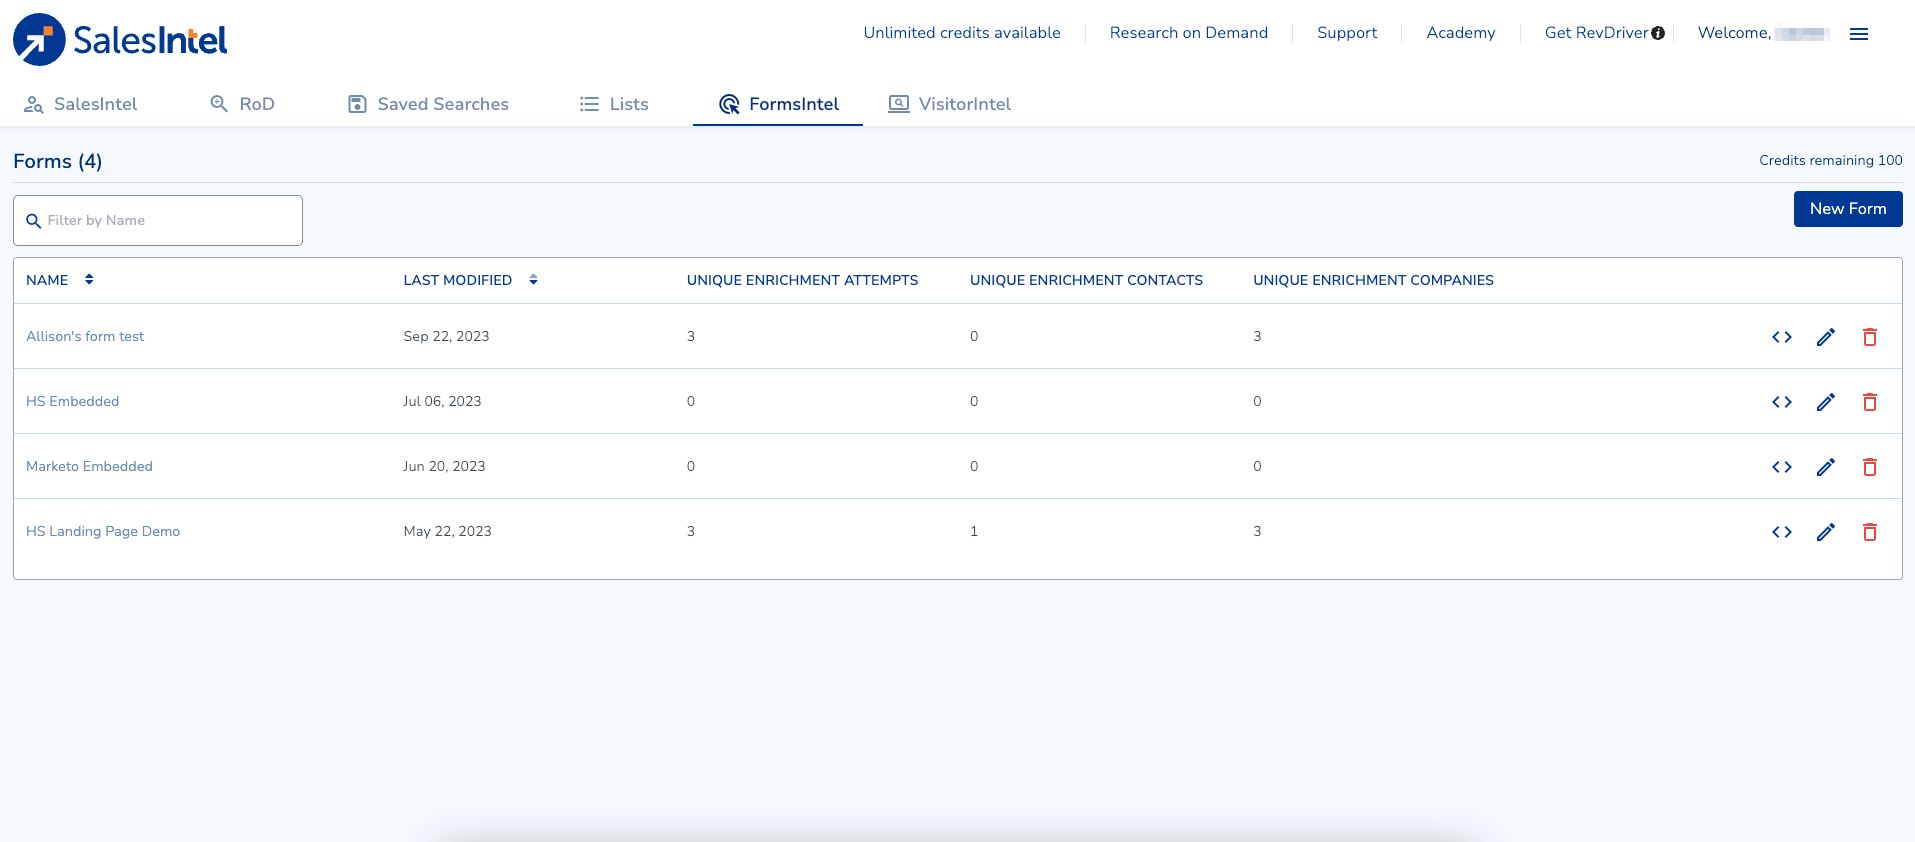Open HS Landing Page Demo link
The image size is (1915, 842).
[x=103, y=532]
